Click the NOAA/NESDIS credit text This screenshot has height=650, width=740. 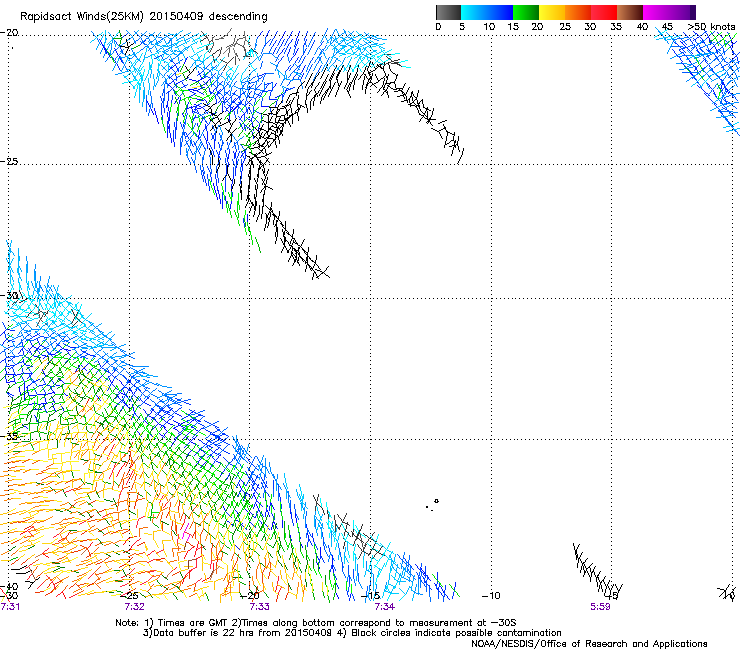tap(589, 644)
